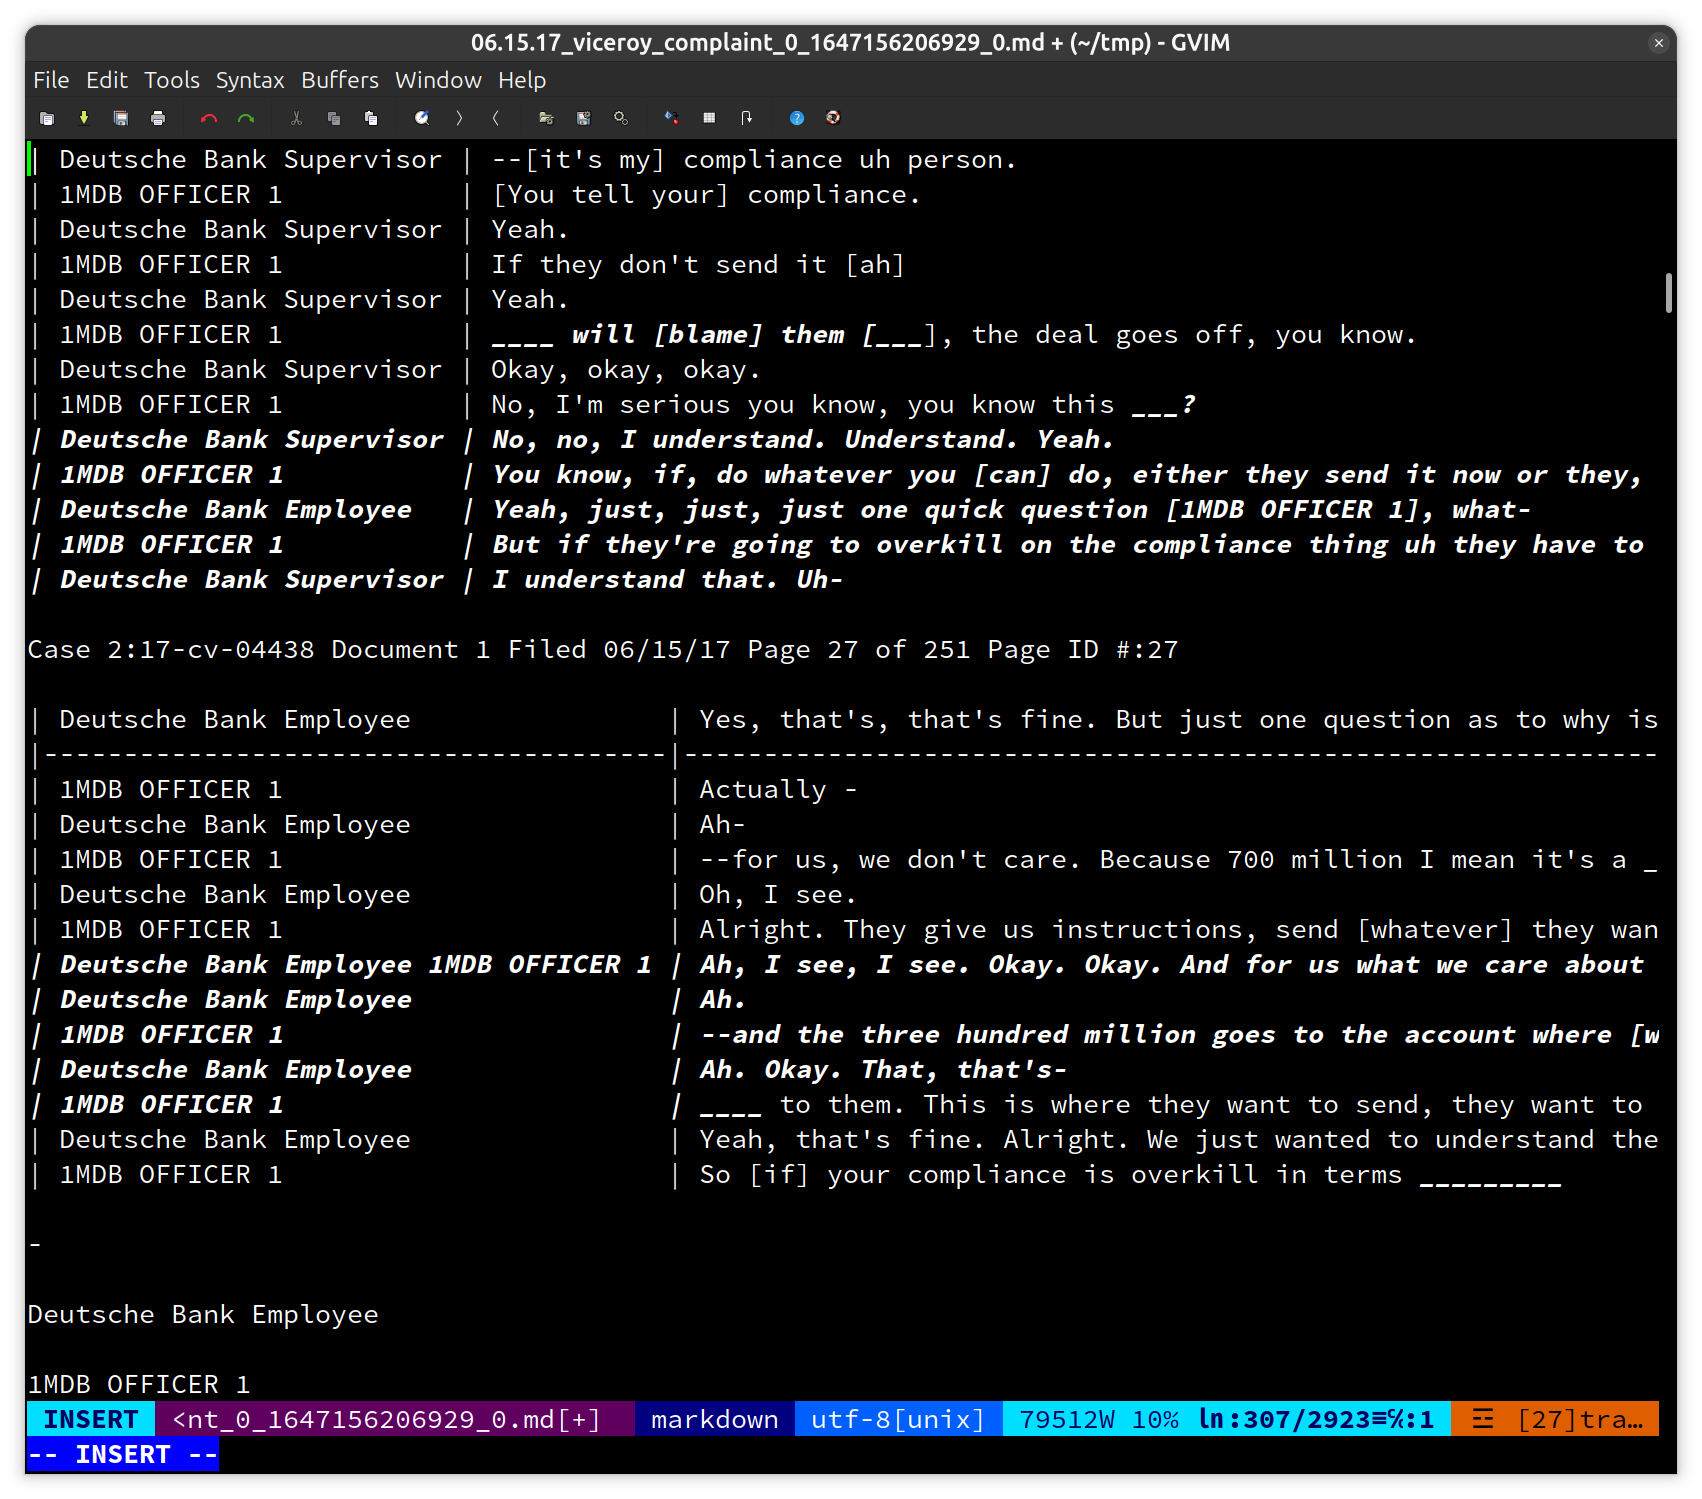
Task: Undo the last change
Action: pos(209,118)
